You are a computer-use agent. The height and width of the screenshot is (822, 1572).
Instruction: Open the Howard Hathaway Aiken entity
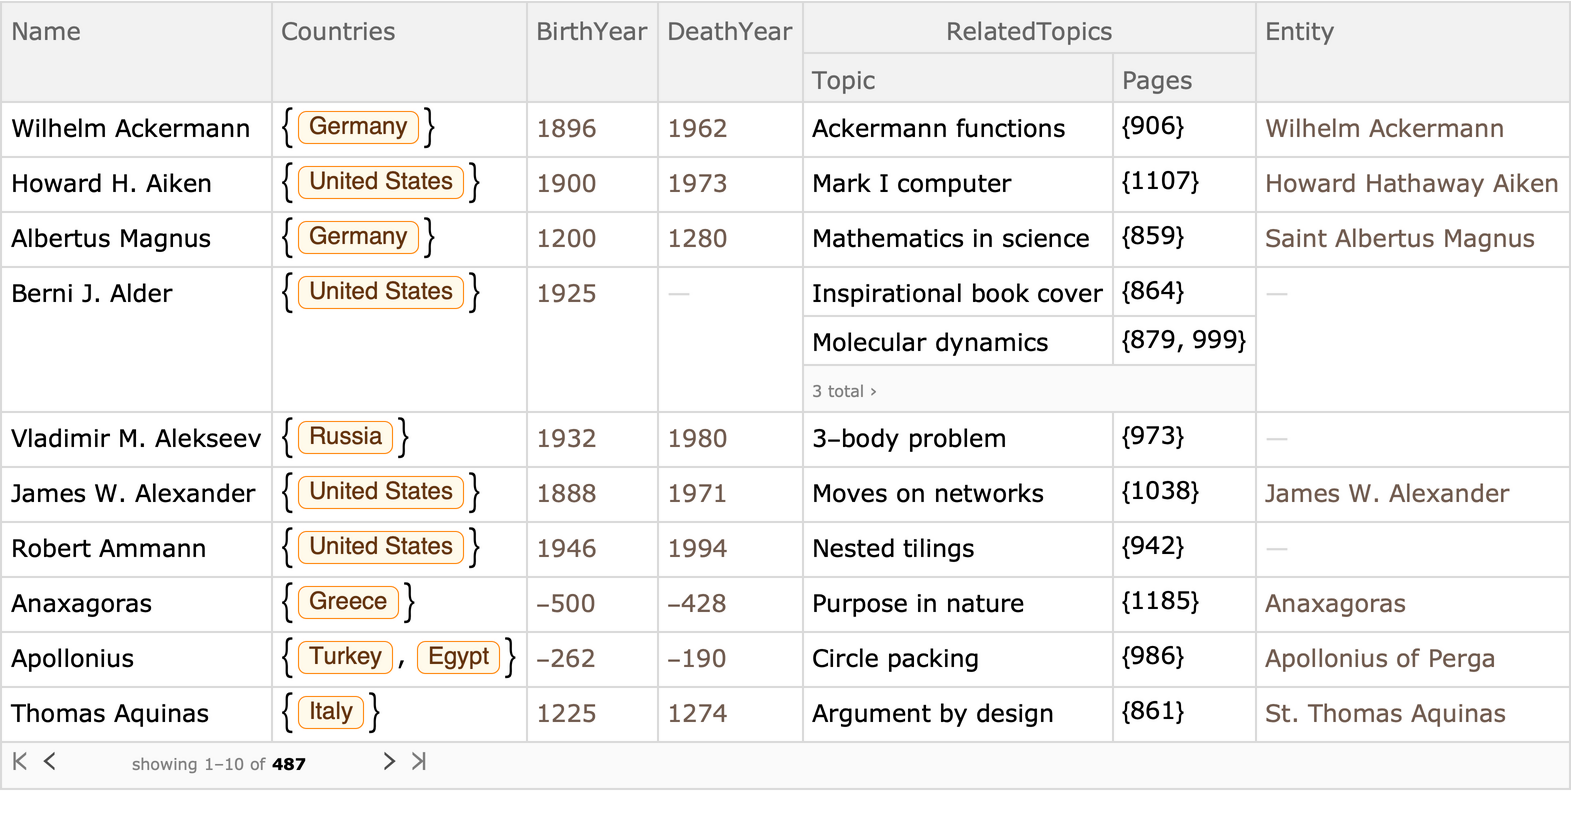(1411, 184)
